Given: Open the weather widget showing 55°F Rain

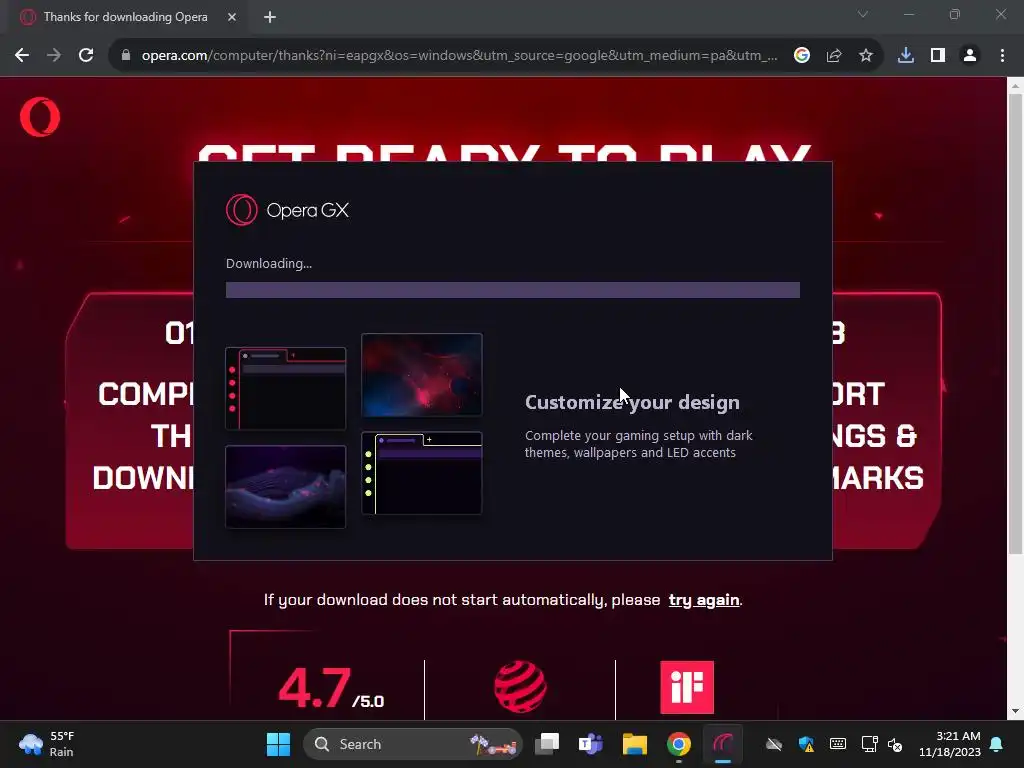Looking at the screenshot, I should (x=47, y=744).
